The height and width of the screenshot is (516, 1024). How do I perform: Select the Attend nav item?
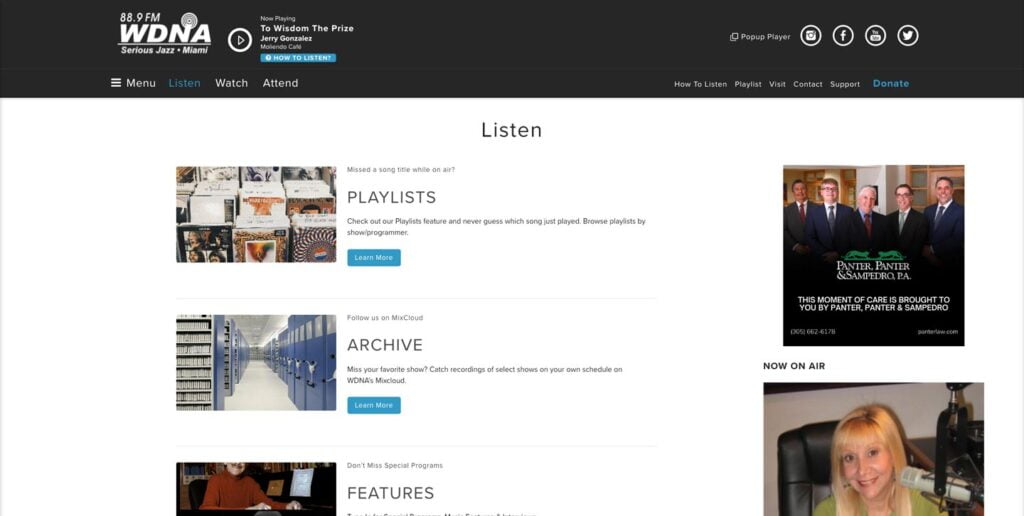pos(280,83)
